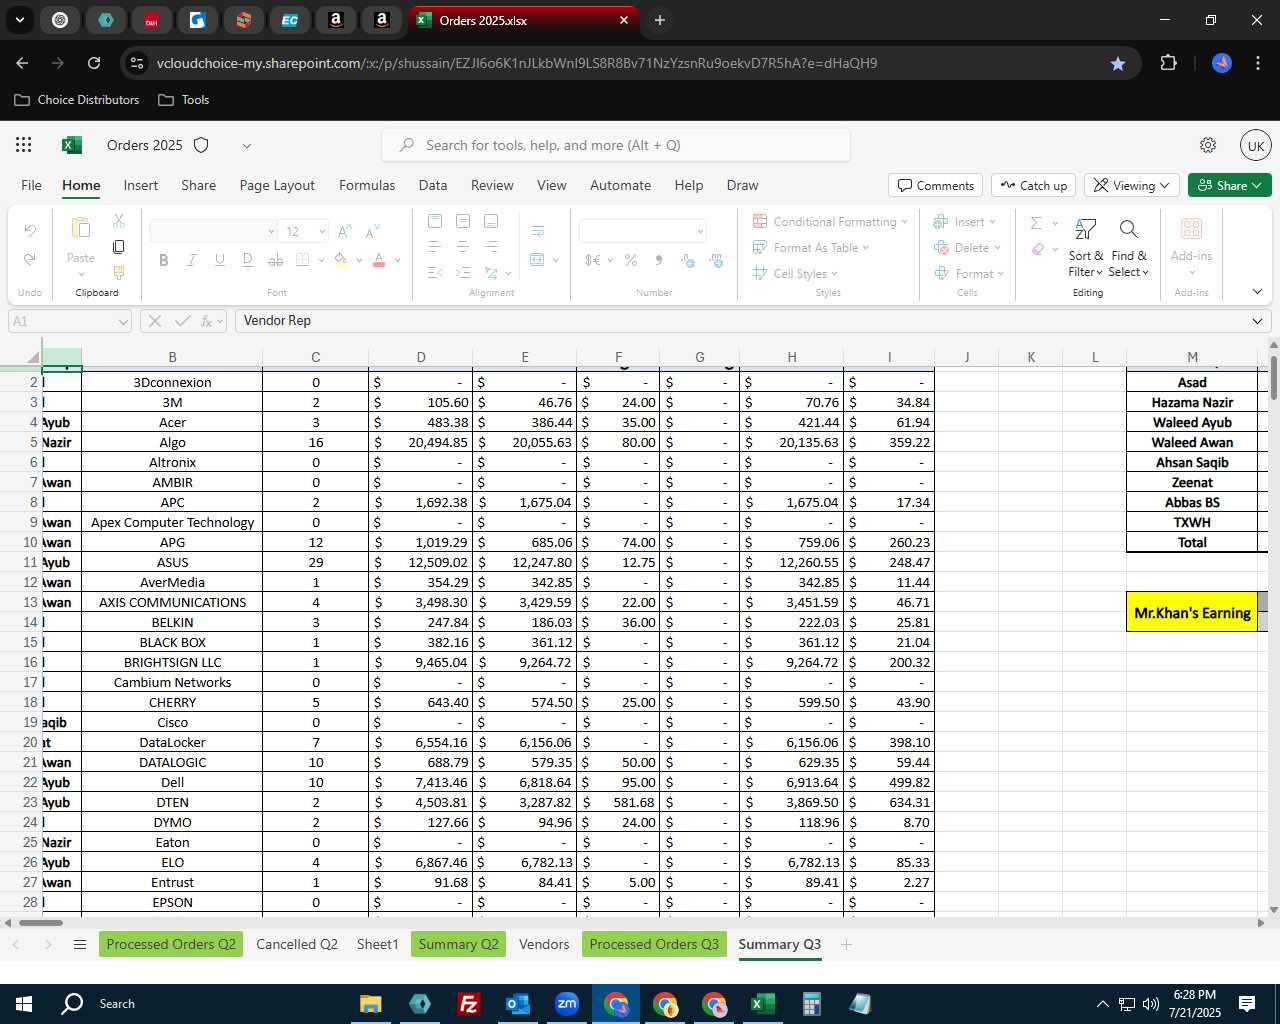Open the Microsoft 365 app launcher

click(24, 145)
